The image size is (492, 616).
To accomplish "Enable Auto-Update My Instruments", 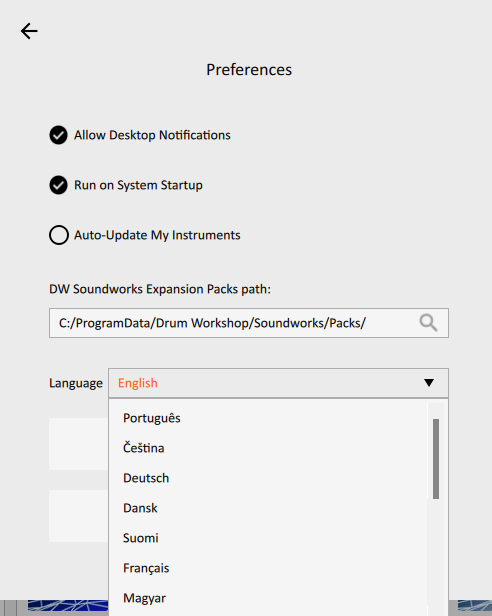I will (x=59, y=235).
